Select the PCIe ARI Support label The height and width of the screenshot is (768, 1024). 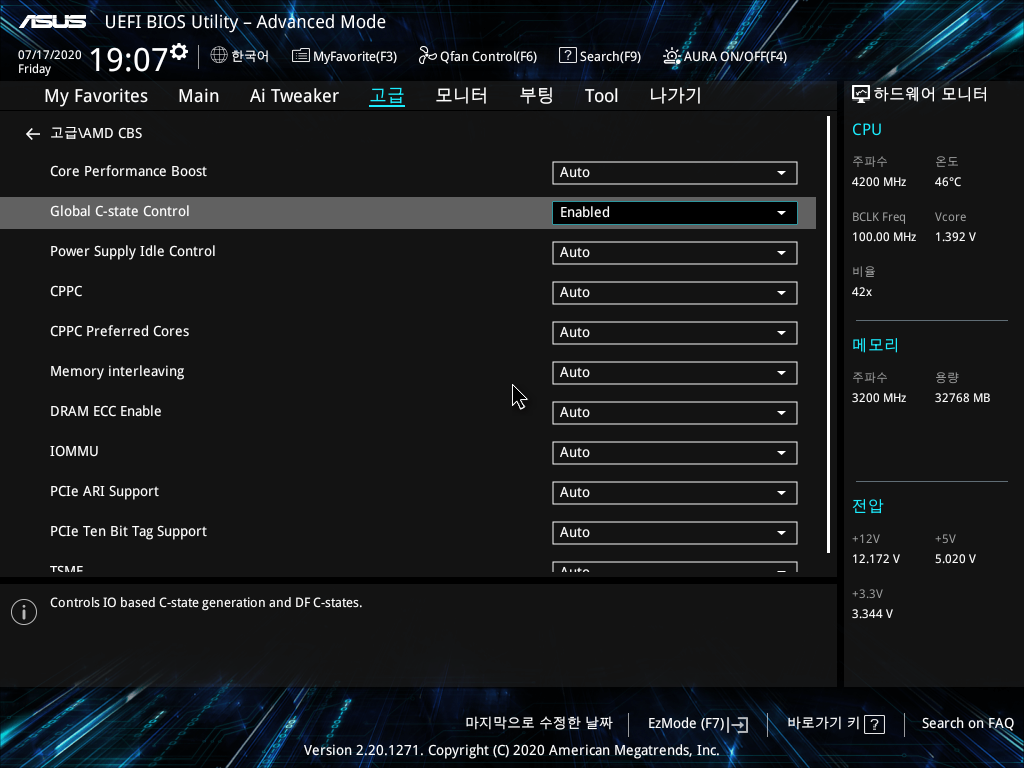104,492
